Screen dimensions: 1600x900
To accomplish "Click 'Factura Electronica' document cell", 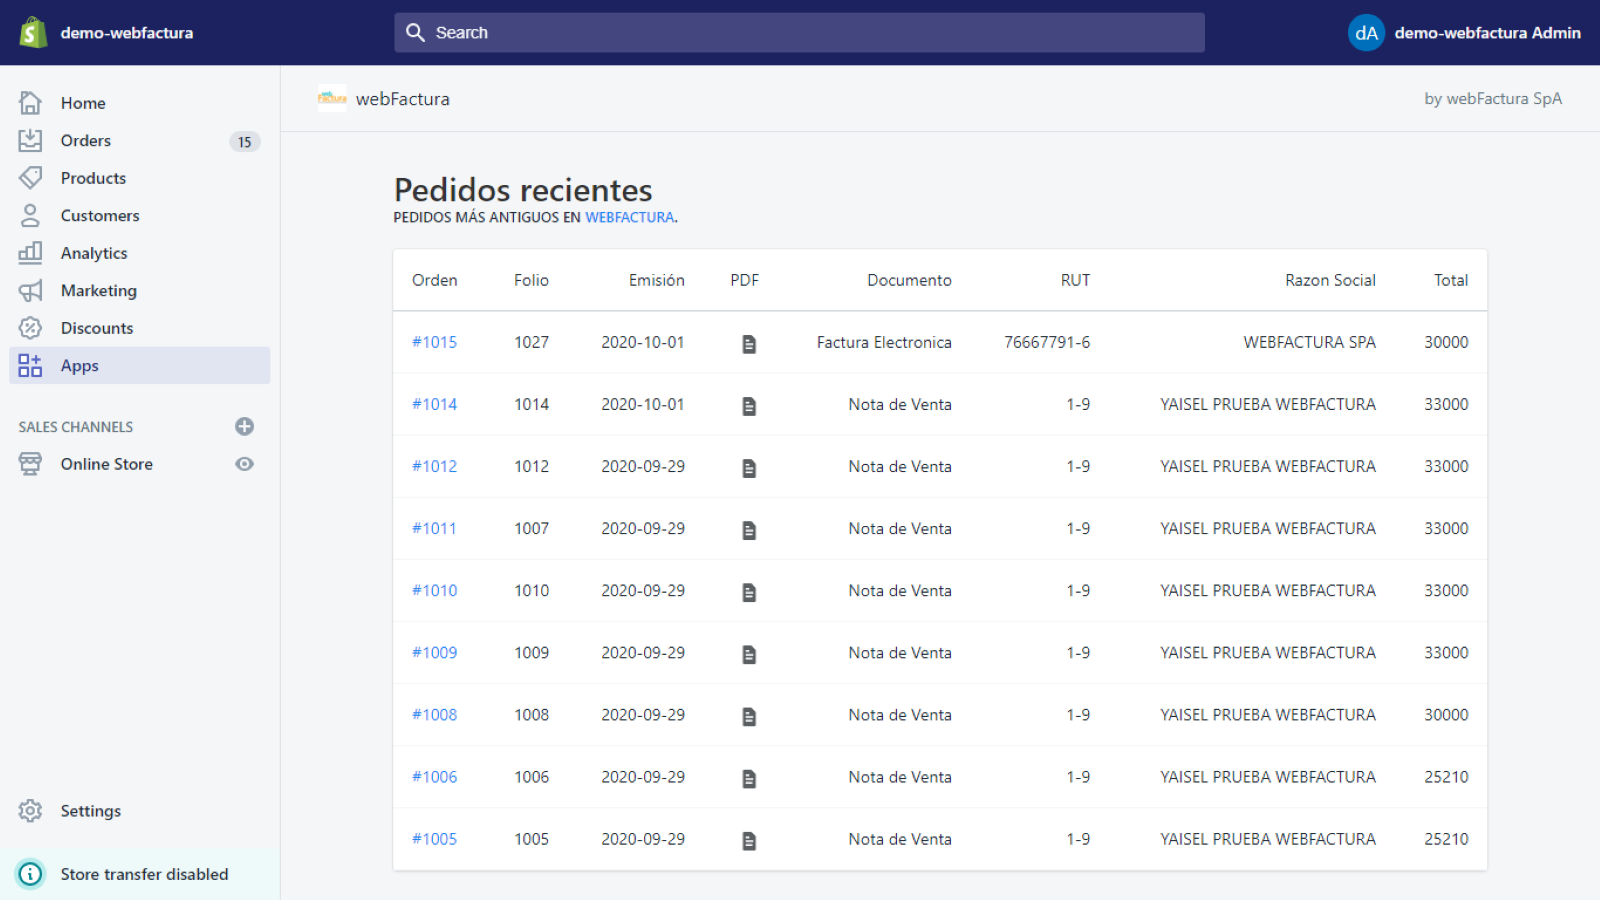I will point(884,342).
